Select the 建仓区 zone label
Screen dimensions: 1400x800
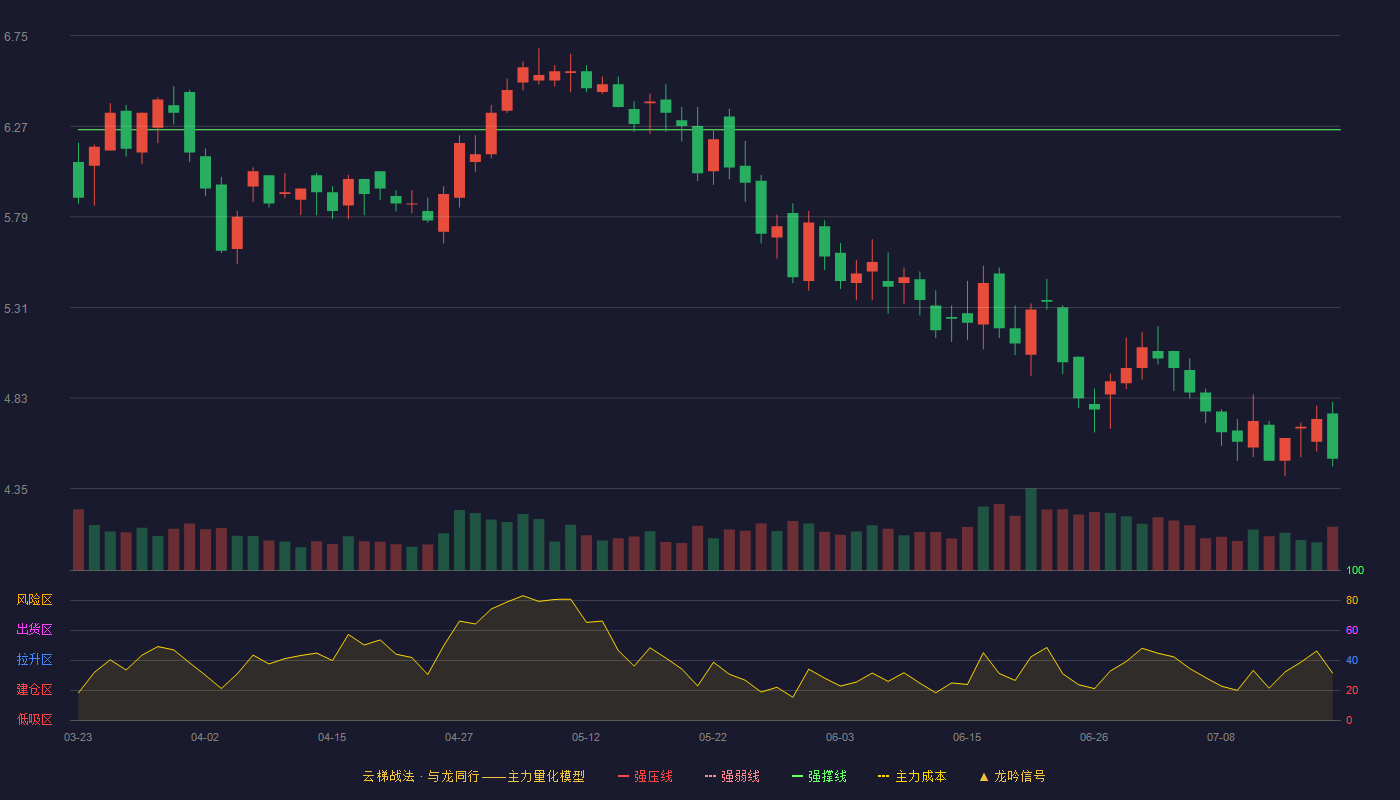click(34, 690)
